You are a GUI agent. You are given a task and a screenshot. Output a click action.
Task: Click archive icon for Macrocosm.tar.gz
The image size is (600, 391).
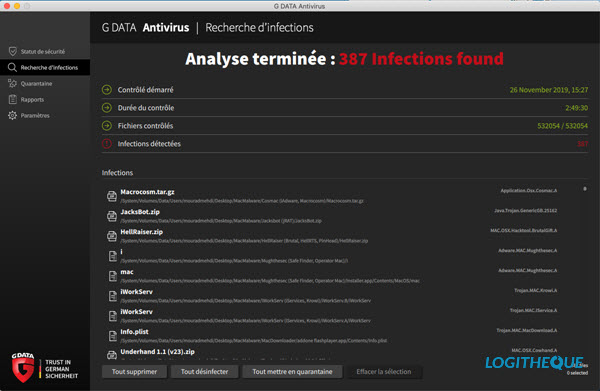tap(112, 196)
